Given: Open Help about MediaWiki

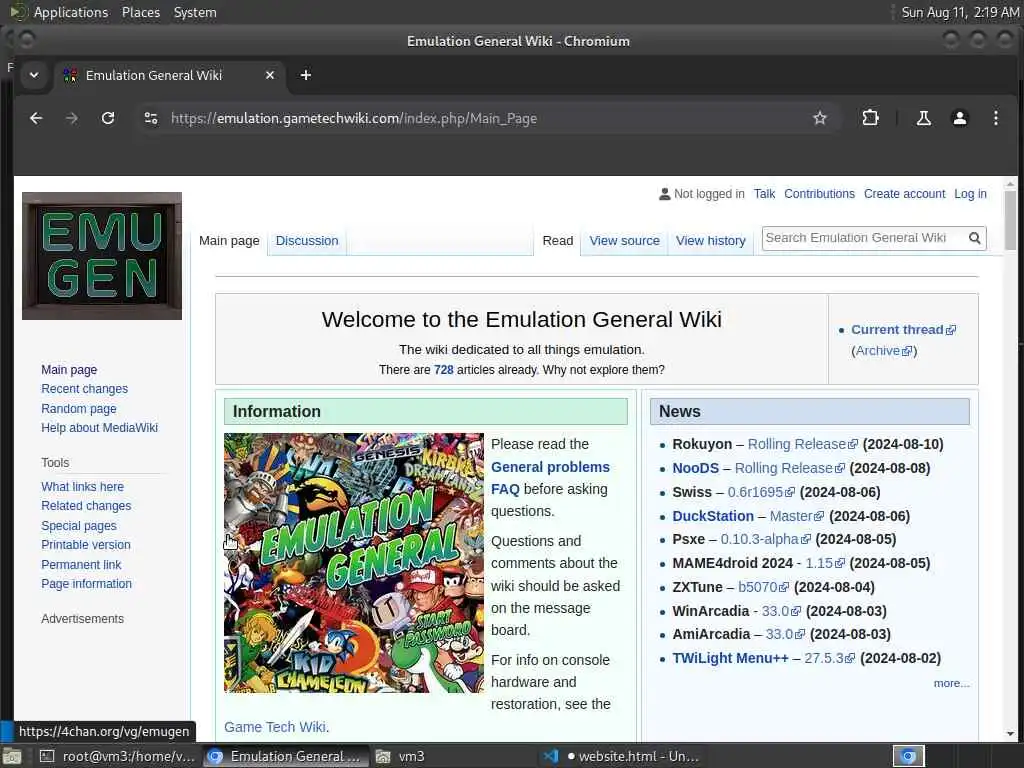Looking at the screenshot, I should tap(99, 427).
